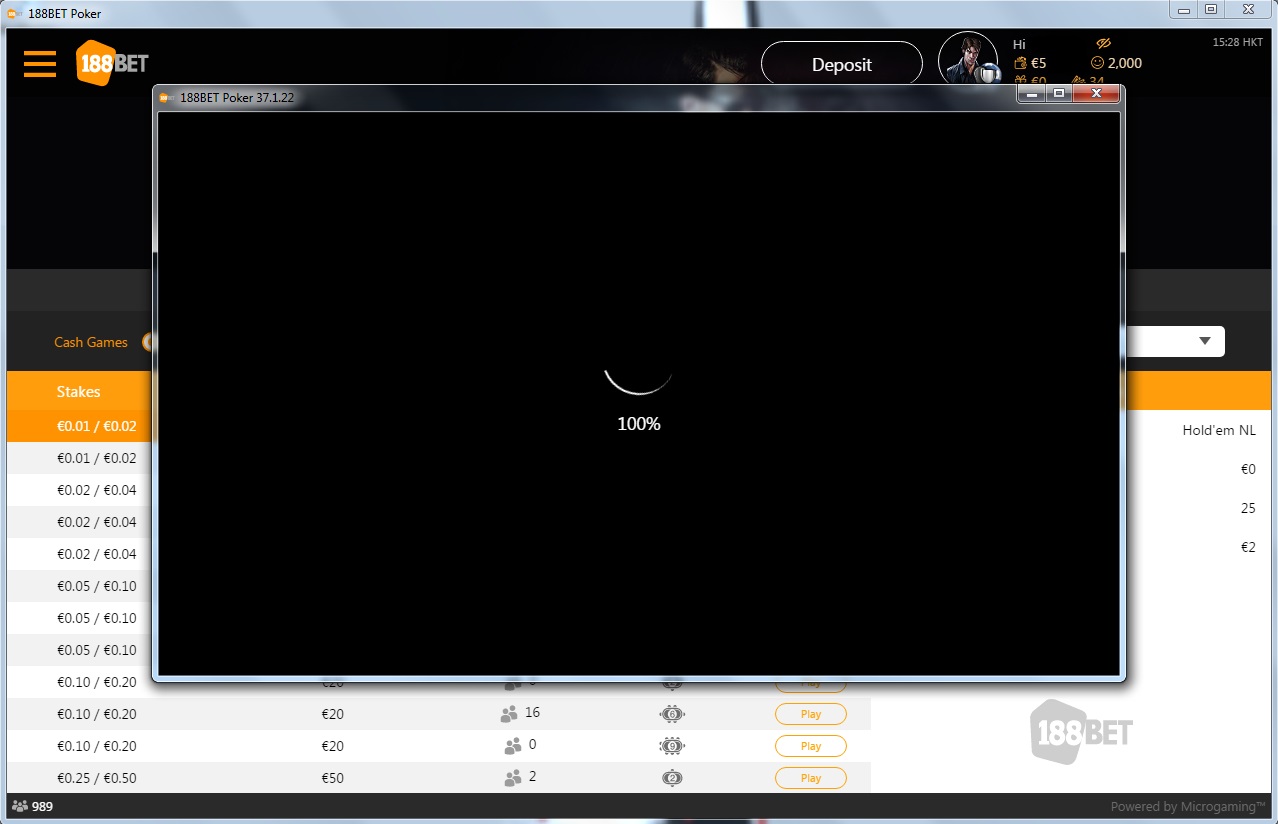
Task: Click the 15:28 HKT clock
Action: coord(1237,42)
